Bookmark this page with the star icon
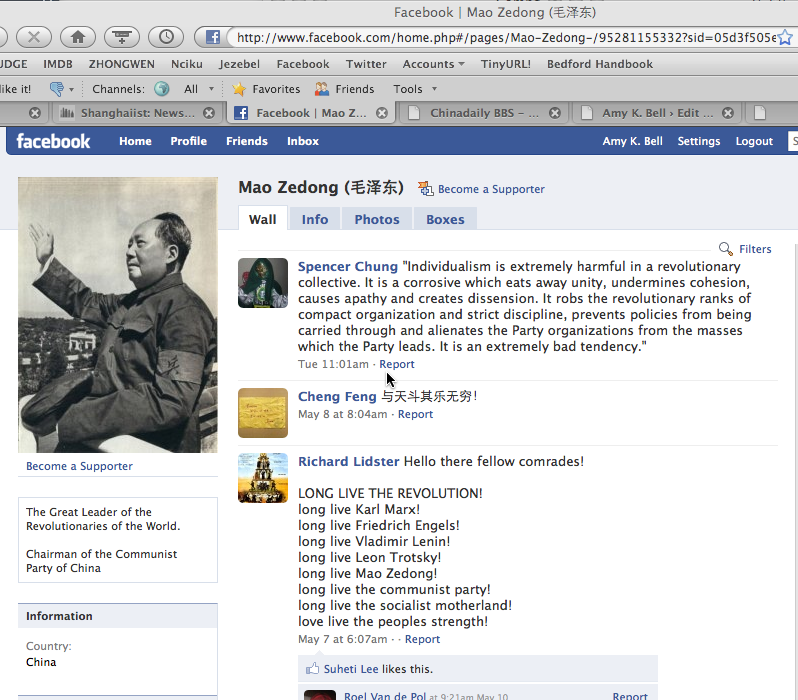798x700 pixels. (785, 37)
